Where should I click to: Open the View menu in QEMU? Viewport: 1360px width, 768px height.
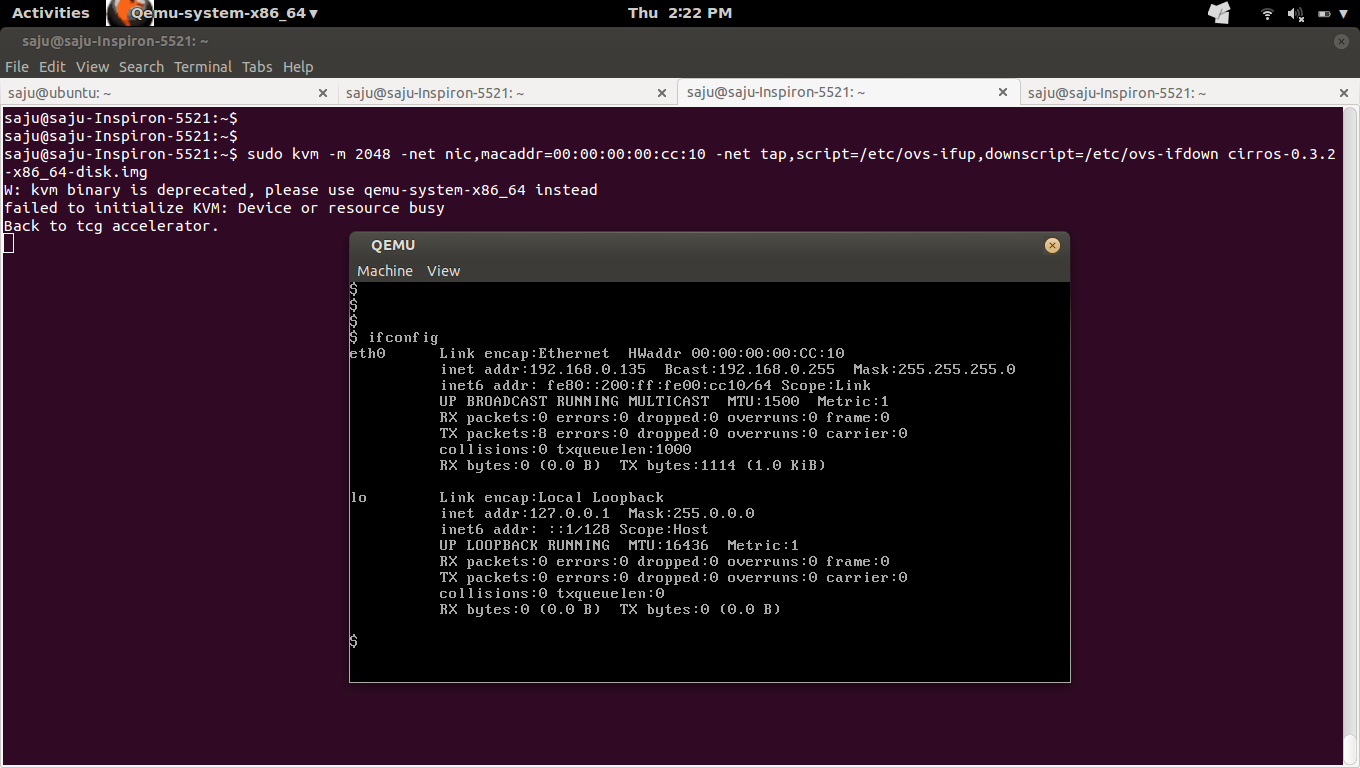point(443,271)
